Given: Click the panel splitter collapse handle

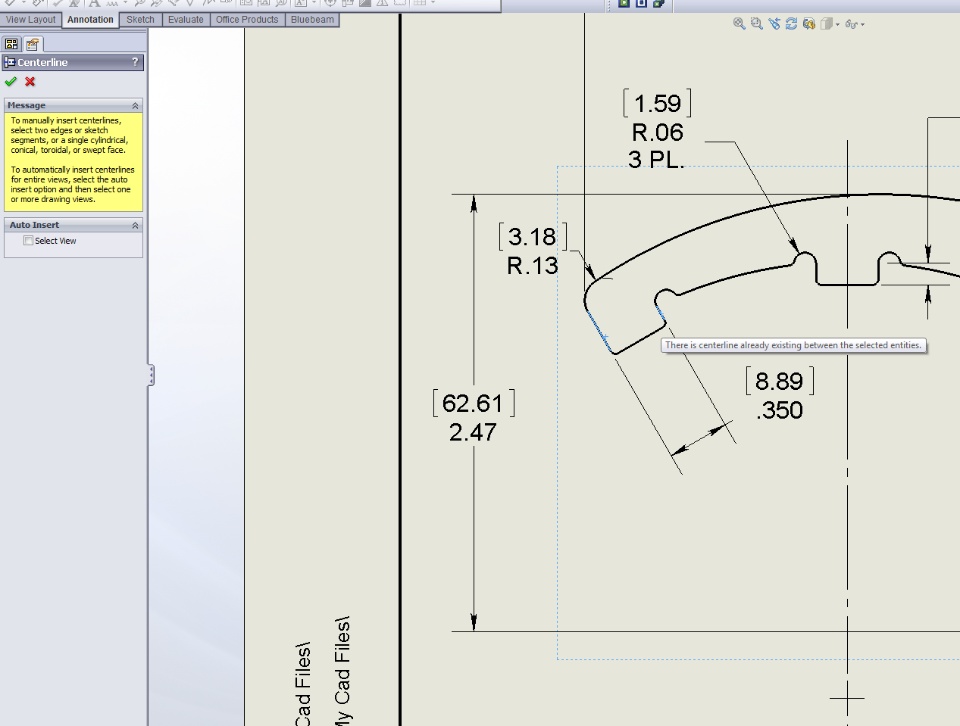Looking at the screenshot, I should tap(151, 375).
